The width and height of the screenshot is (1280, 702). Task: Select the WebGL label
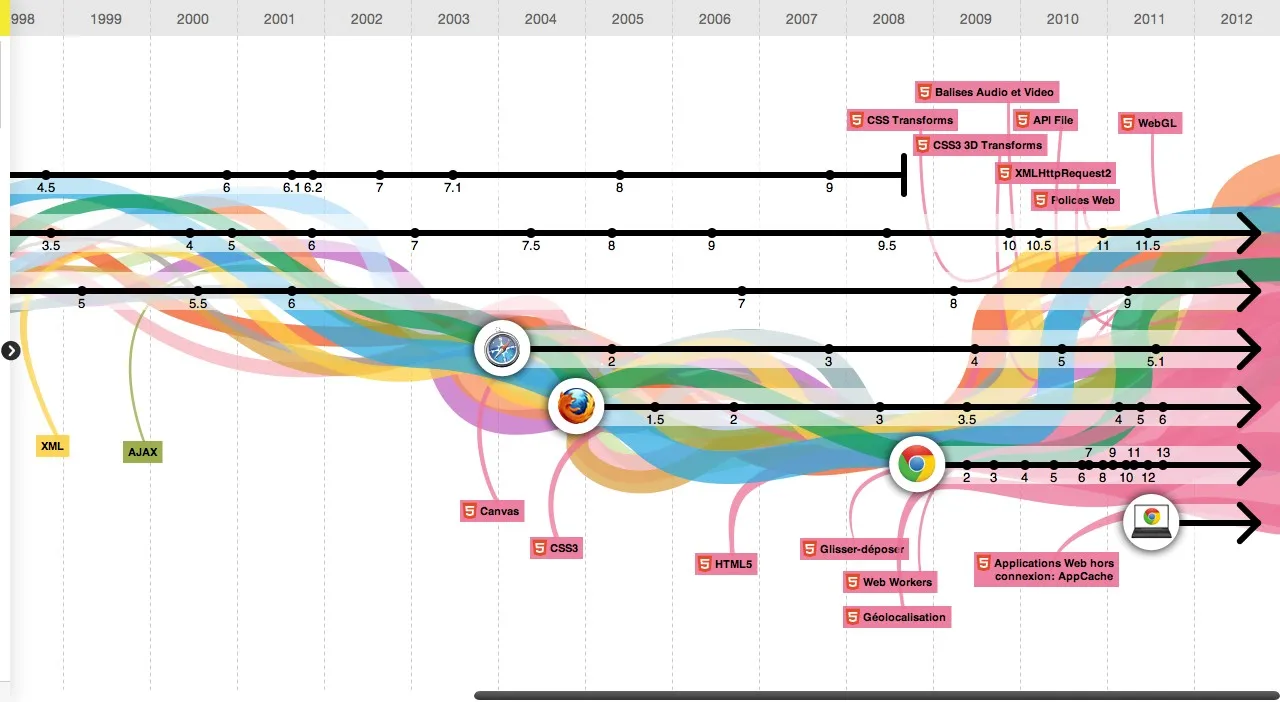[1150, 123]
